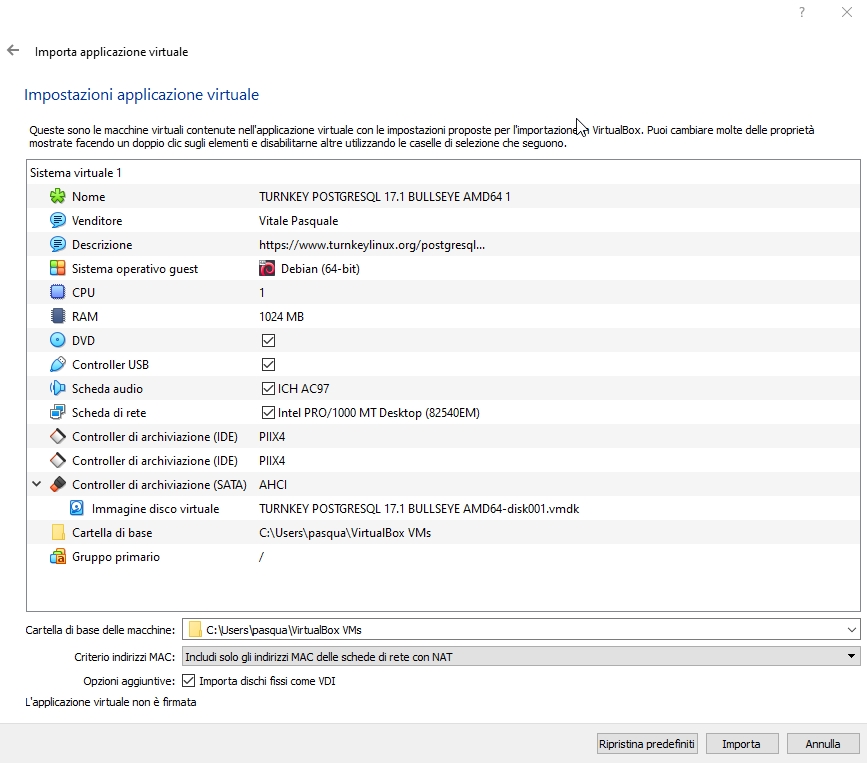Click the speech bubble icon beside Venditore

(58, 221)
